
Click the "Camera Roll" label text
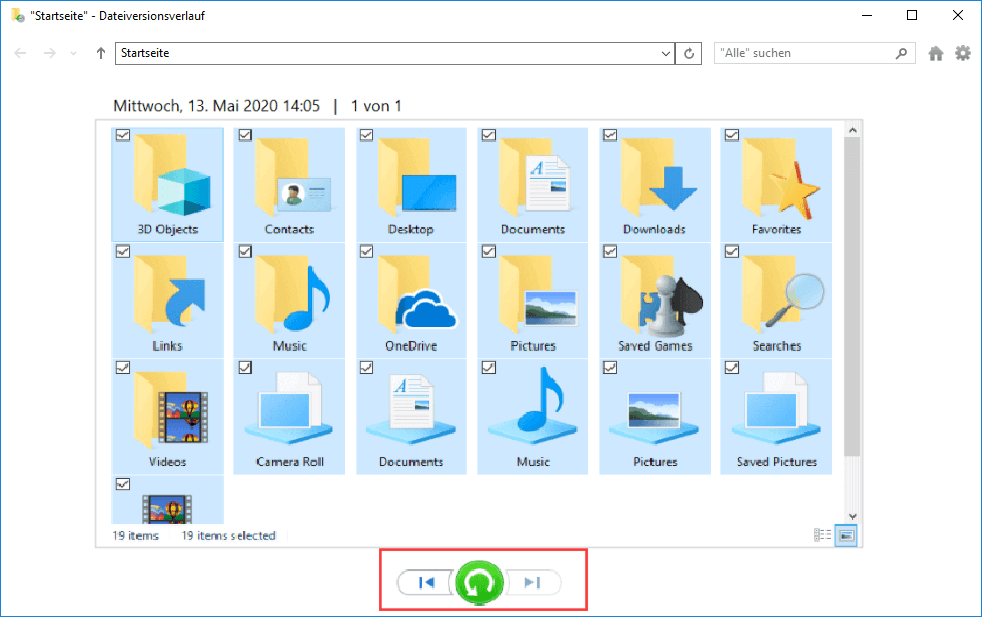click(x=290, y=462)
